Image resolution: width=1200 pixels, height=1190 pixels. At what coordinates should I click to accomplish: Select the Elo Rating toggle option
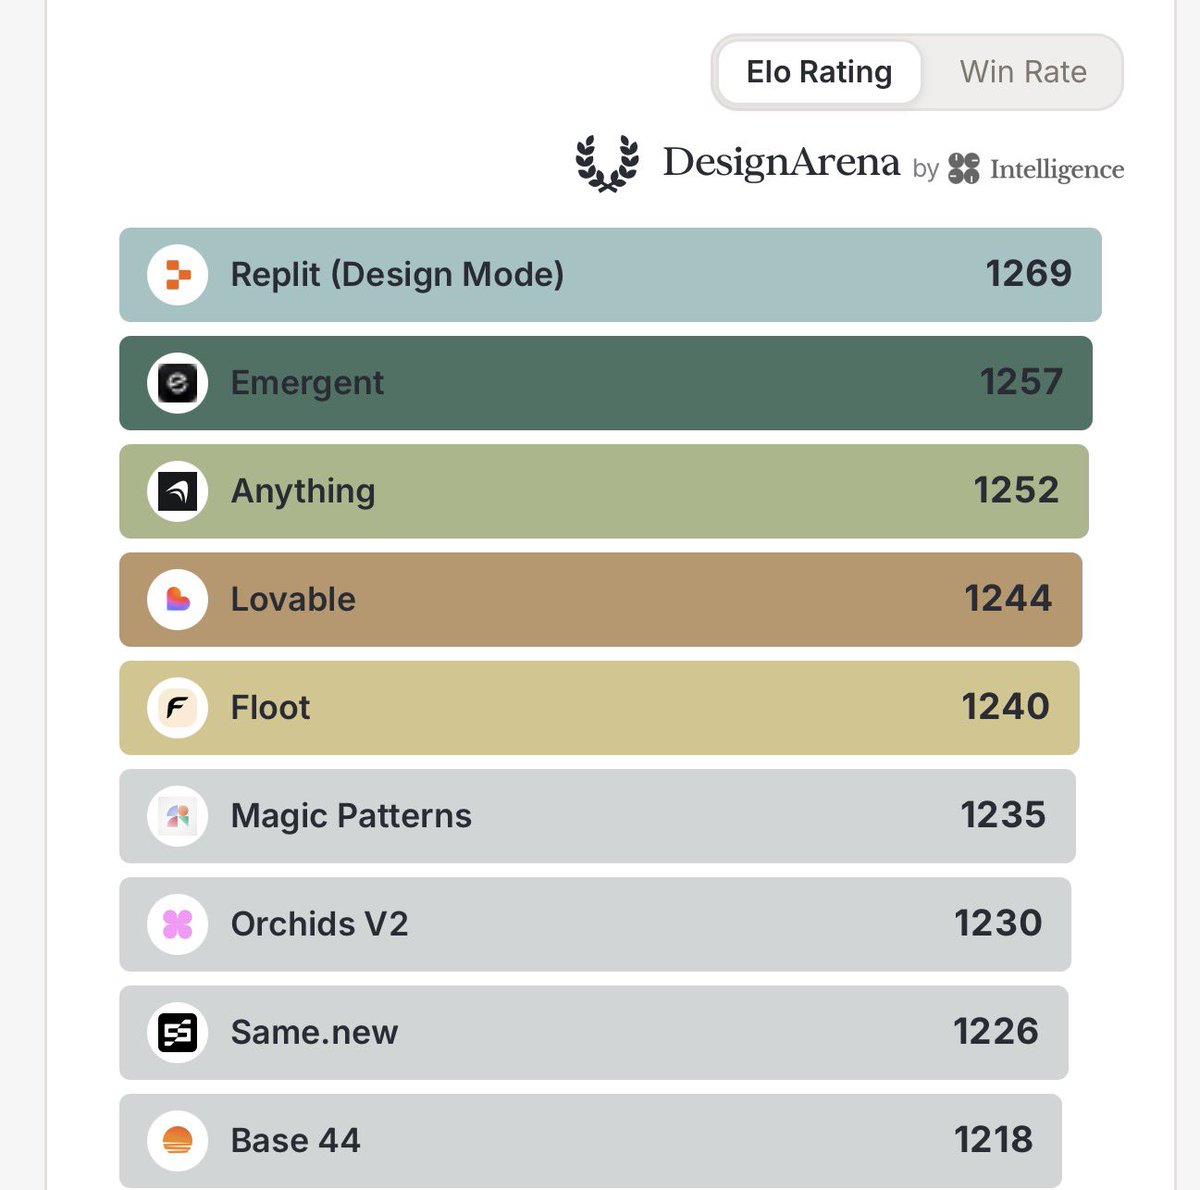click(819, 72)
